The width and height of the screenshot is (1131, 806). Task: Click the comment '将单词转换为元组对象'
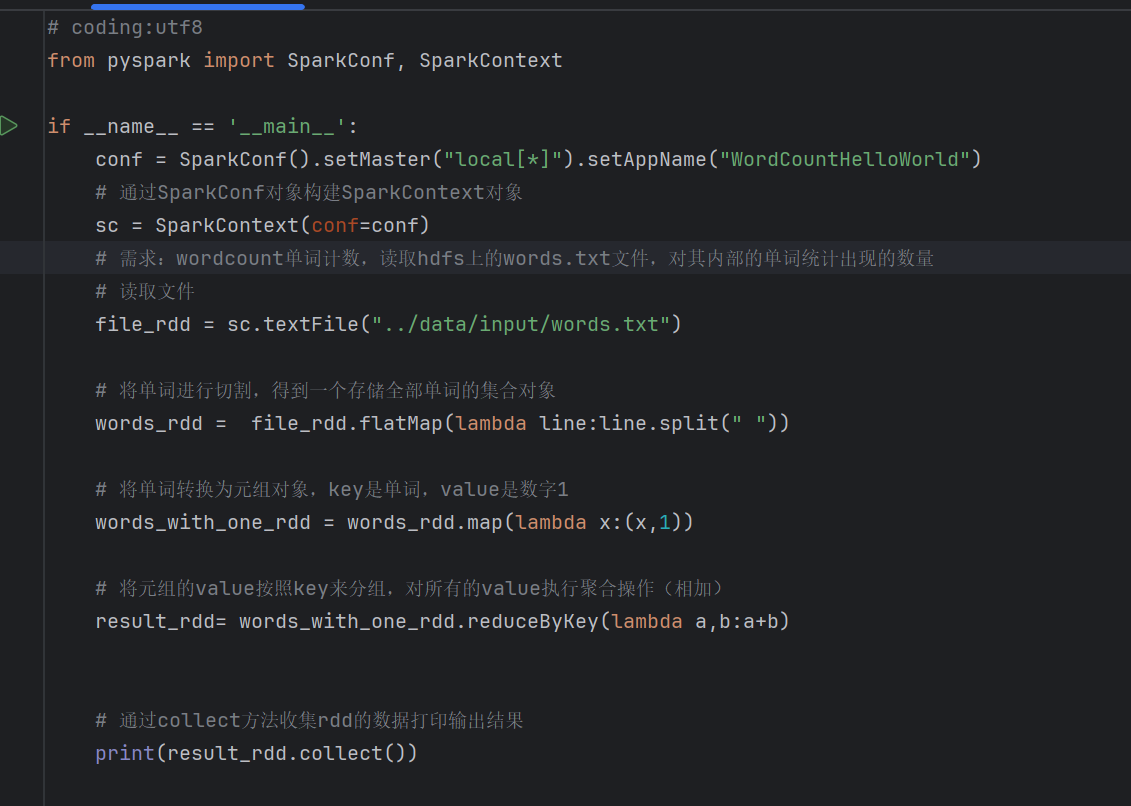[214, 490]
